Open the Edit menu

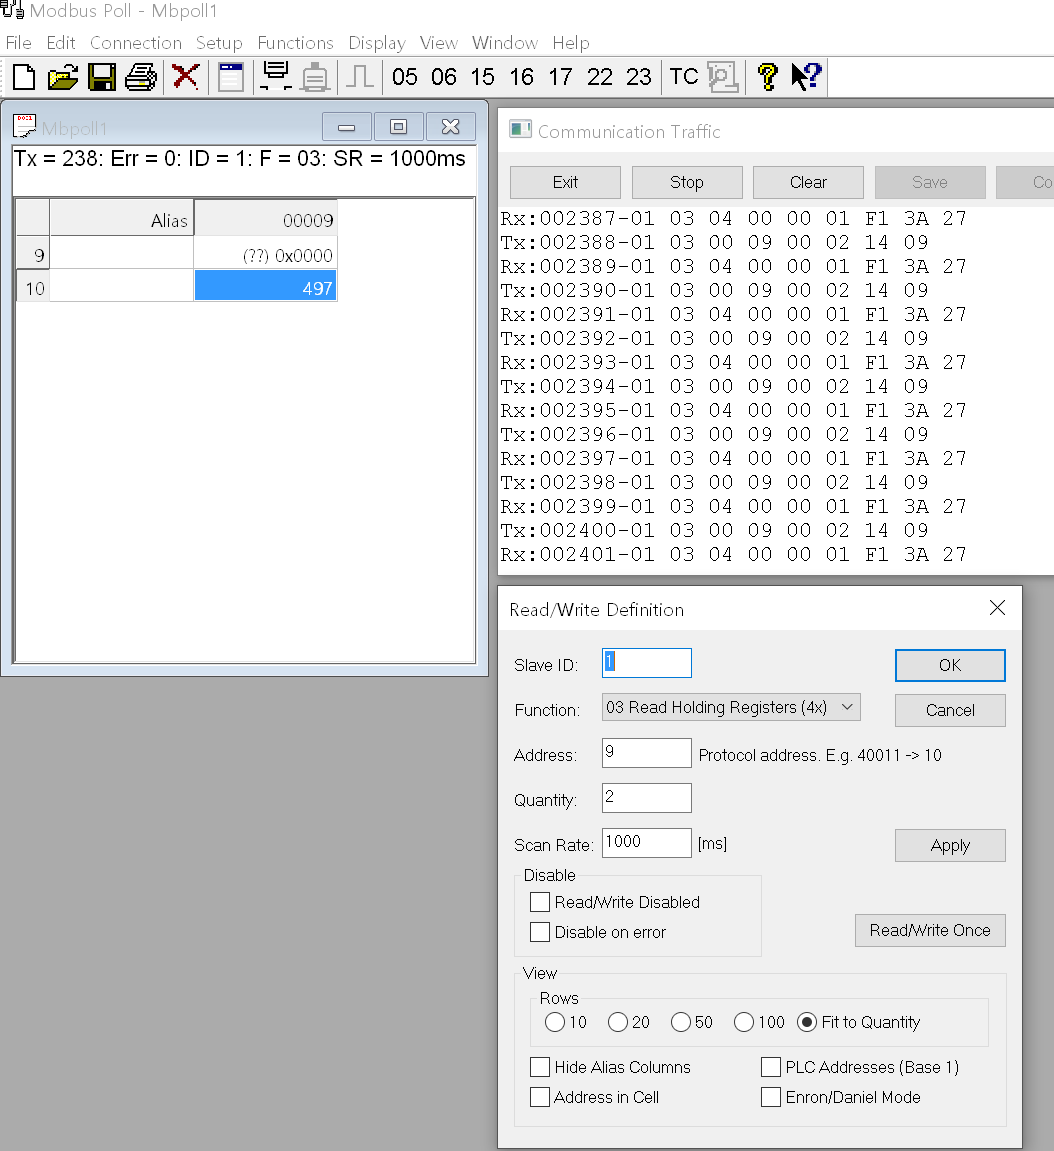point(61,43)
